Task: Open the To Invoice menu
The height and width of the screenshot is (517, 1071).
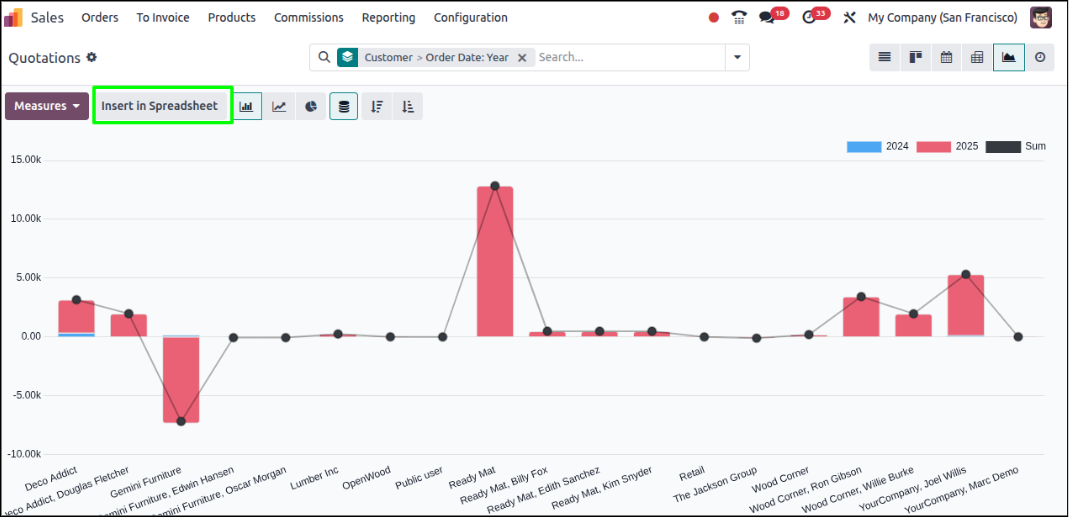Action: tap(163, 18)
